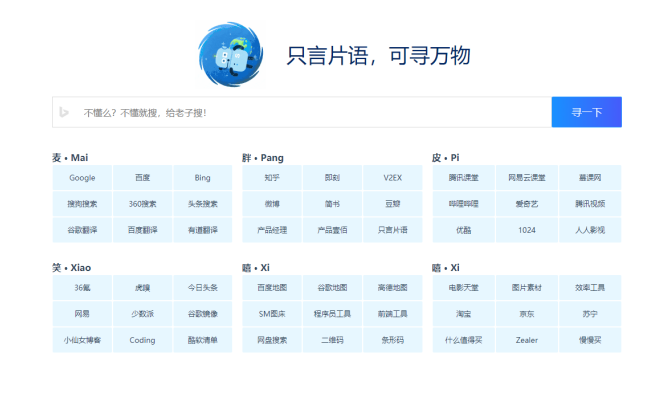Go to 即刻

[x=332, y=178]
